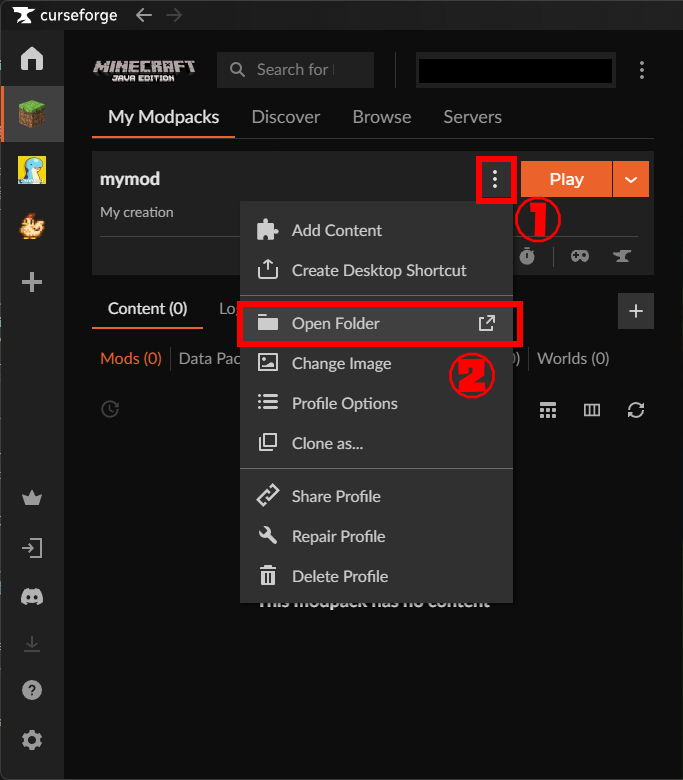Go to the CurseForge home icon
The height and width of the screenshot is (780, 683).
[32, 59]
